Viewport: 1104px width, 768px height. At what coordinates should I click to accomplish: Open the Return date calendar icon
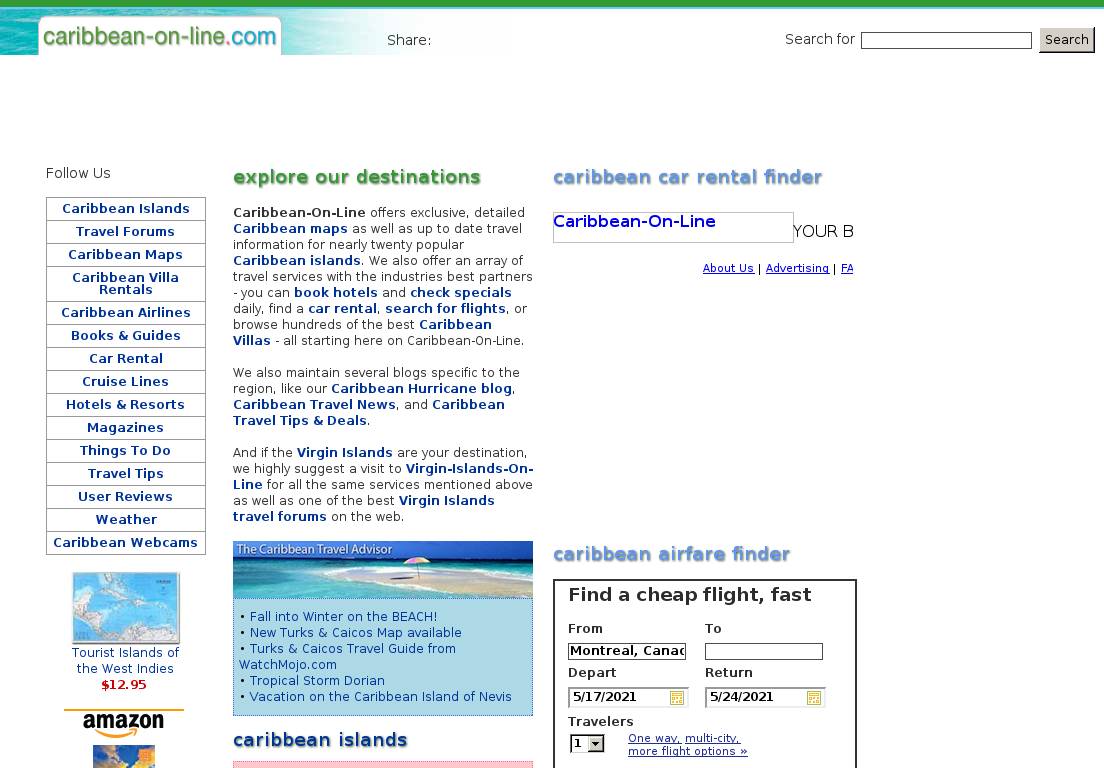(814, 698)
